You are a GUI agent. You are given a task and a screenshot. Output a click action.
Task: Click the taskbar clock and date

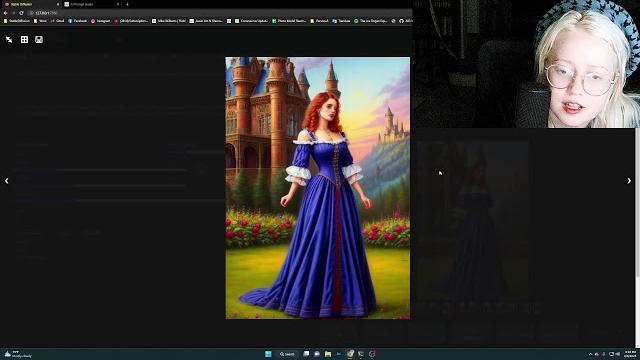[x=630, y=354]
